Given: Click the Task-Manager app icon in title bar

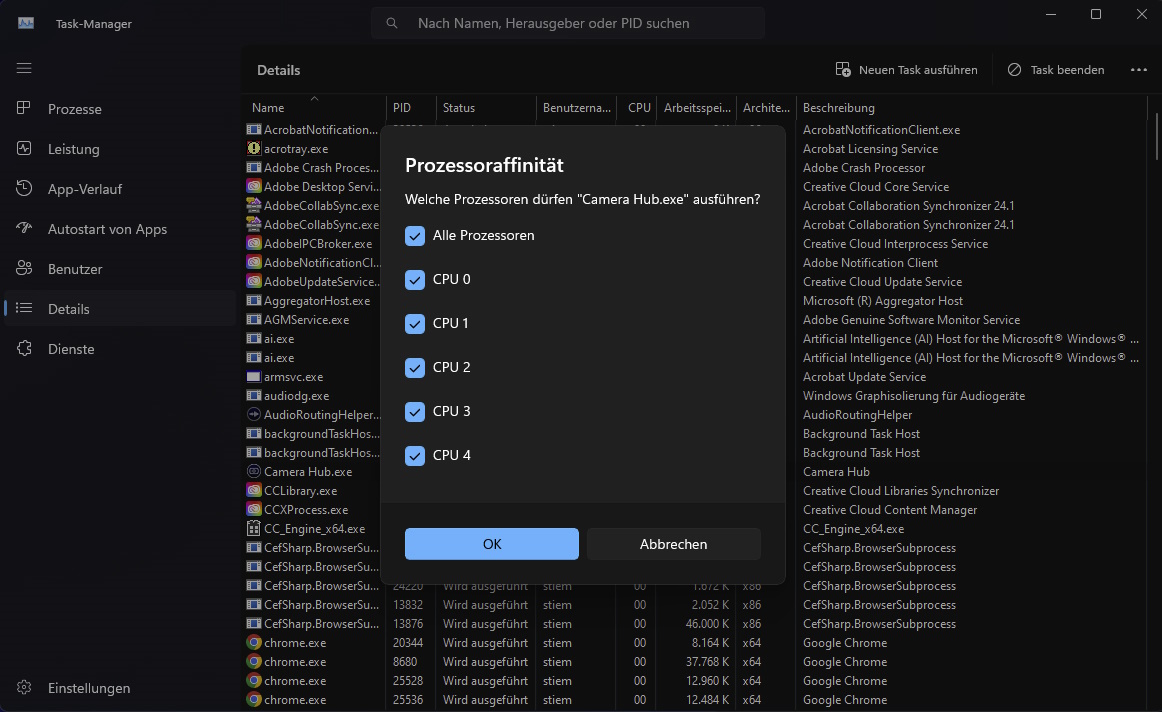Looking at the screenshot, I should pos(26,23).
